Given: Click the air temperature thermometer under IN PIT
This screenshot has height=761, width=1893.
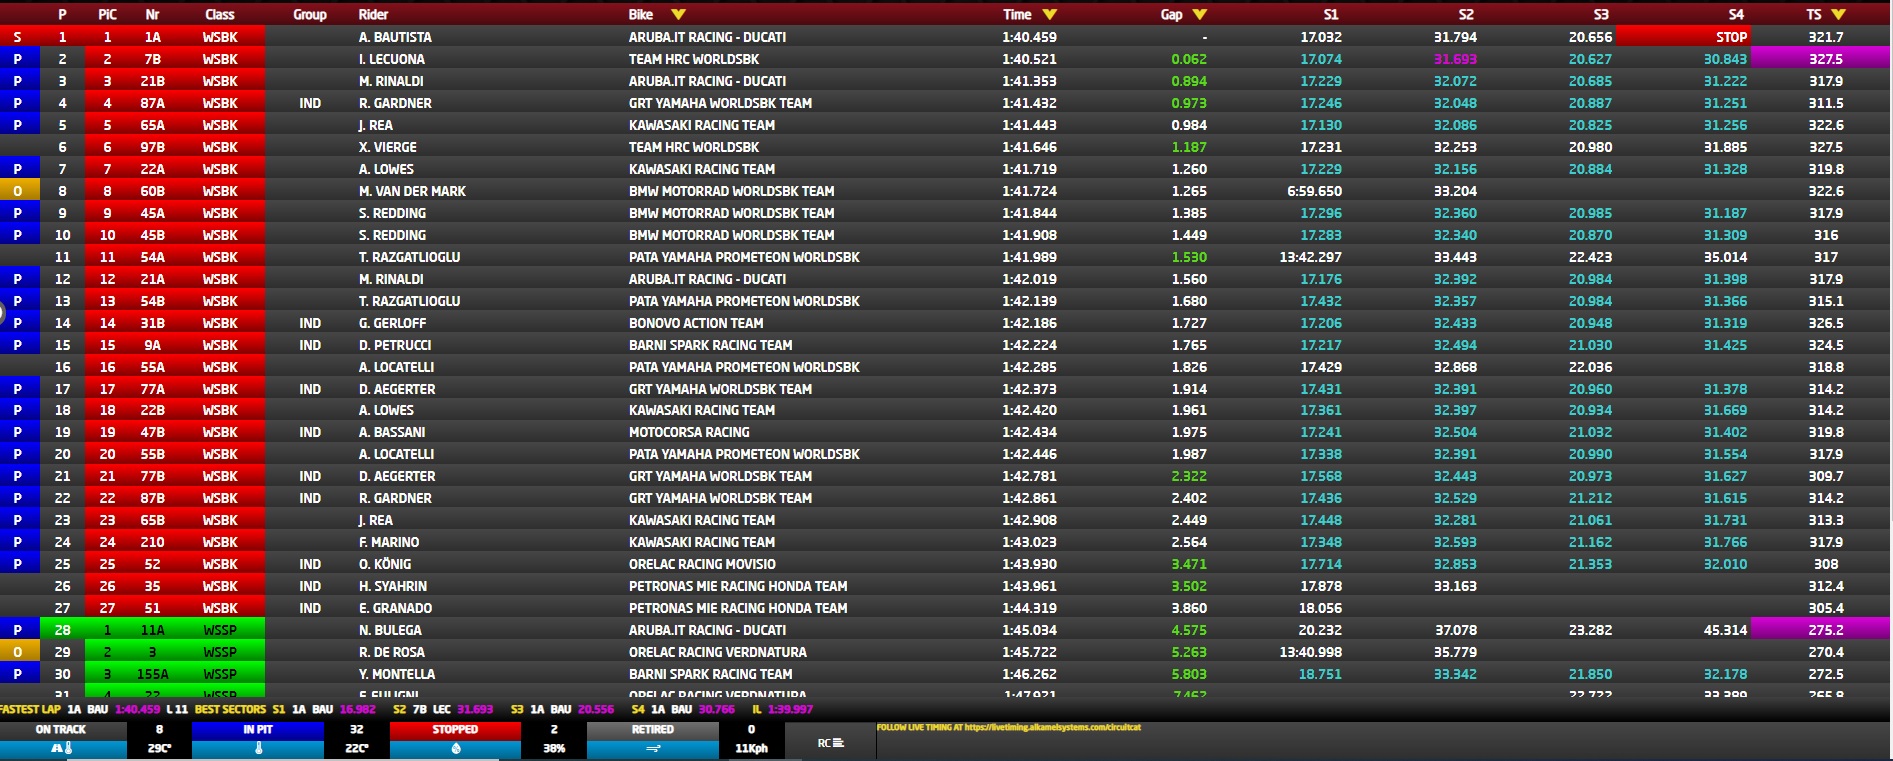Looking at the screenshot, I should tap(258, 748).
